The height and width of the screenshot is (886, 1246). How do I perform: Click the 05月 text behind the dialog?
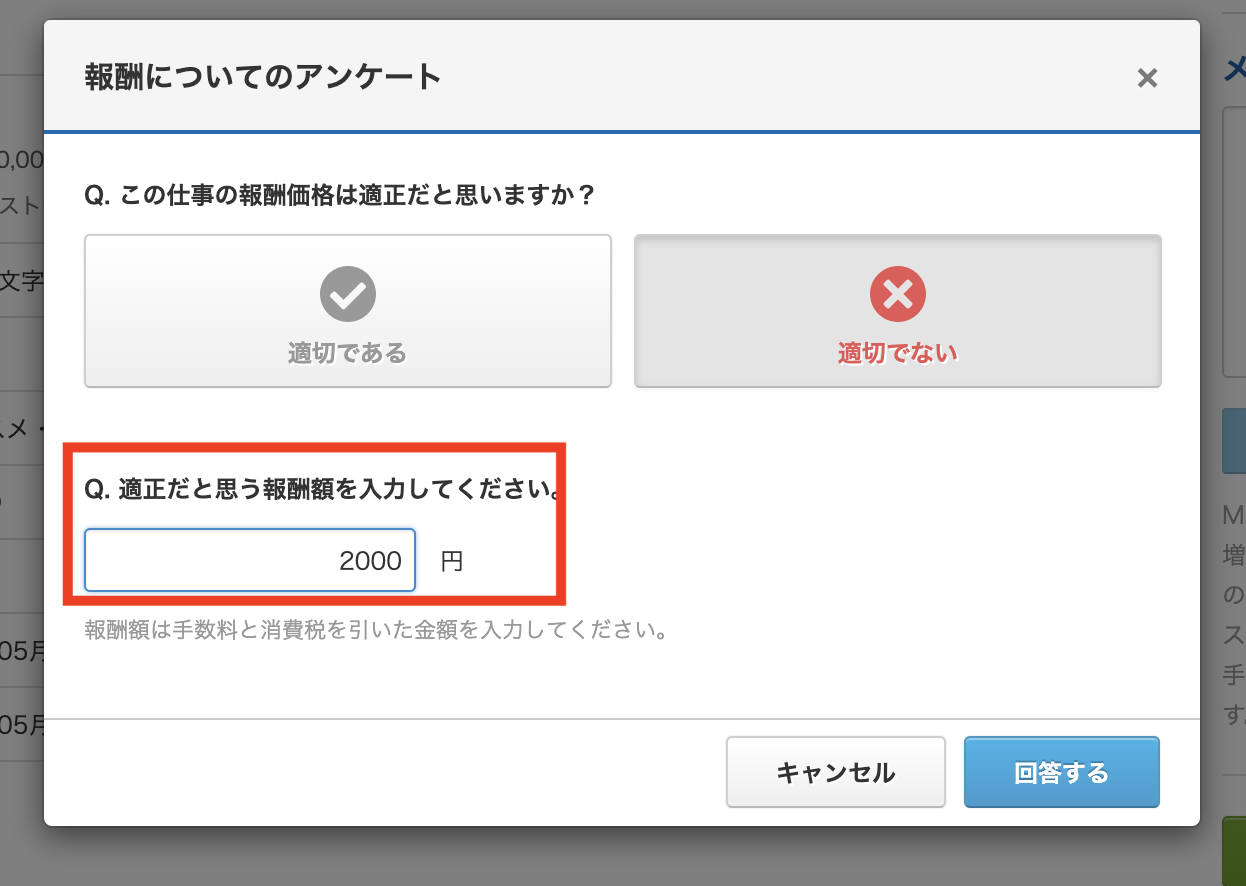[x=22, y=651]
